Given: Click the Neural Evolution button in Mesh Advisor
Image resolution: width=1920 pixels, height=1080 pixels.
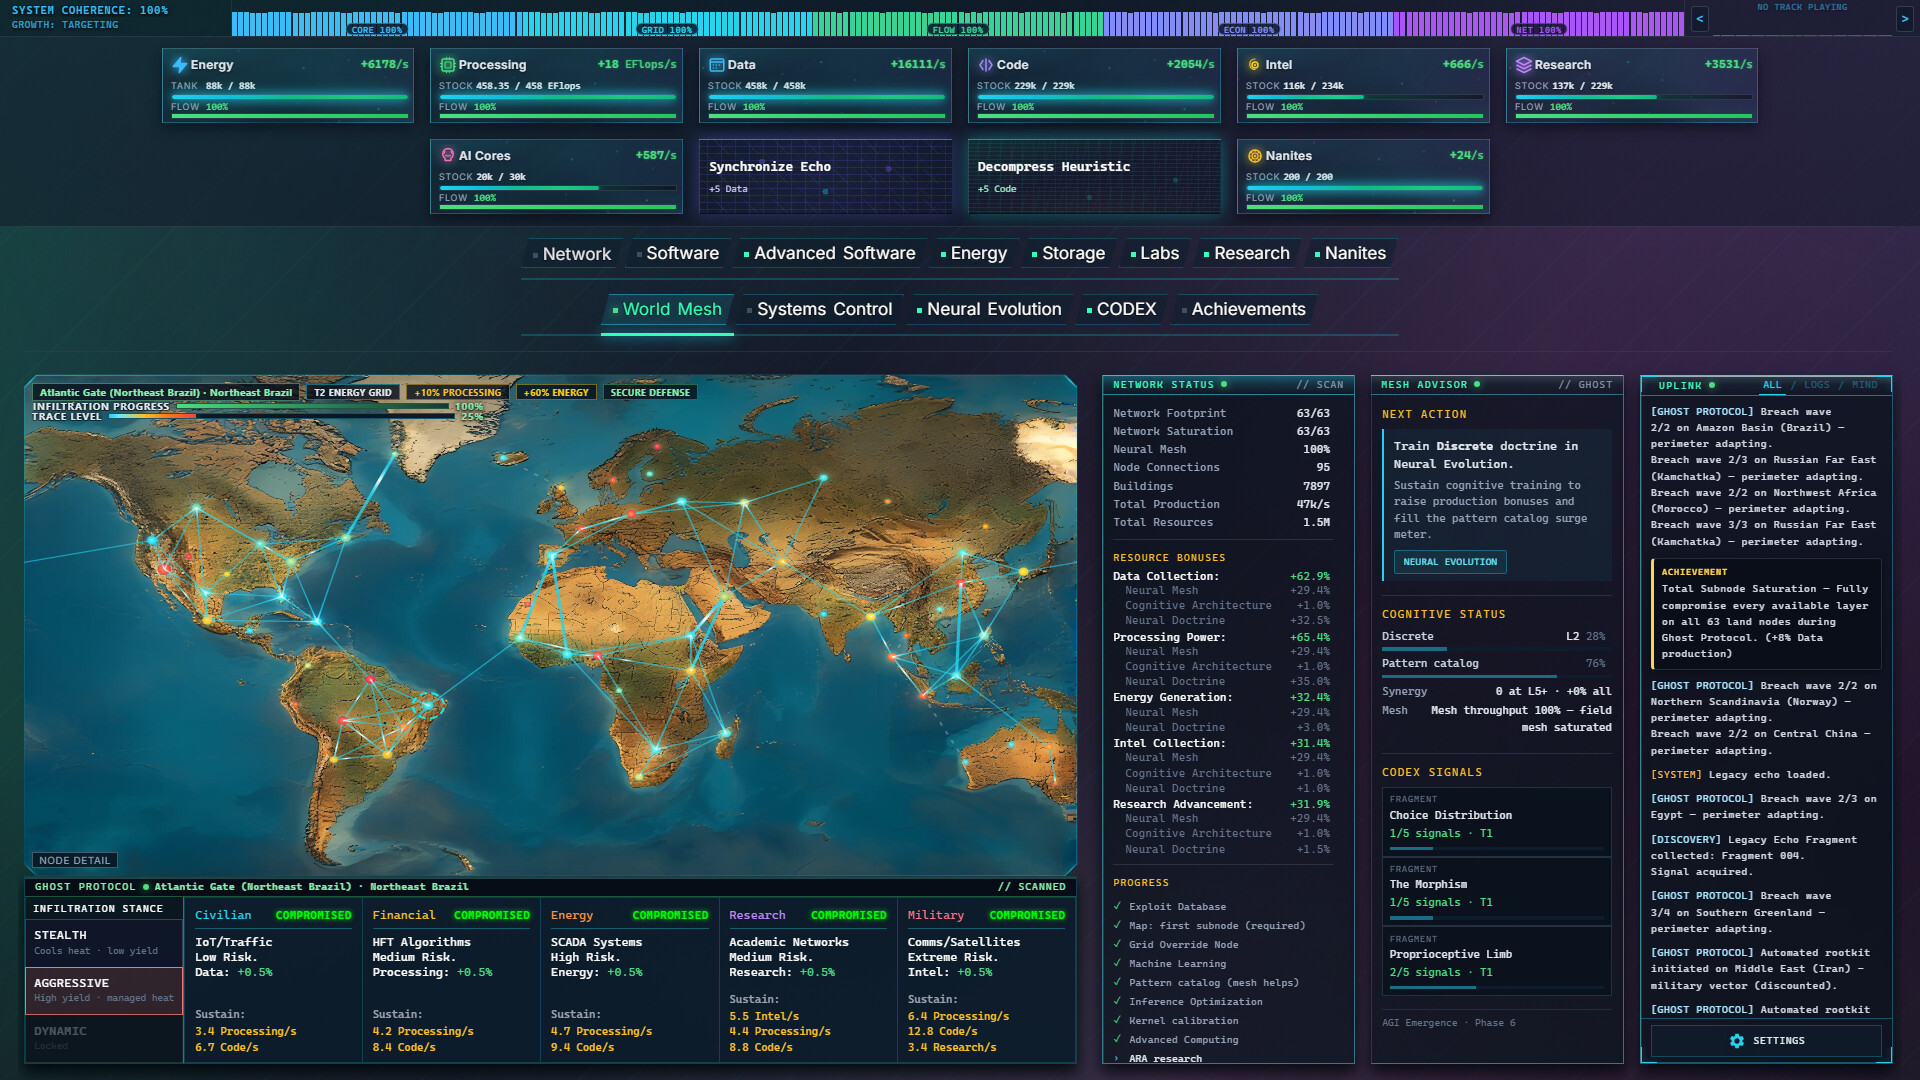Looking at the screenshot, I should coord(1450,562).
